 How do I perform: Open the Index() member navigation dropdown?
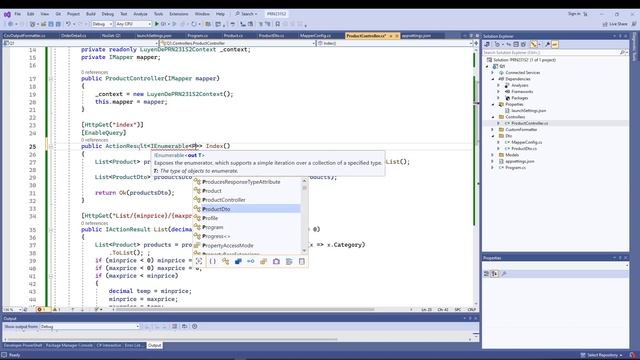point(394,43)
